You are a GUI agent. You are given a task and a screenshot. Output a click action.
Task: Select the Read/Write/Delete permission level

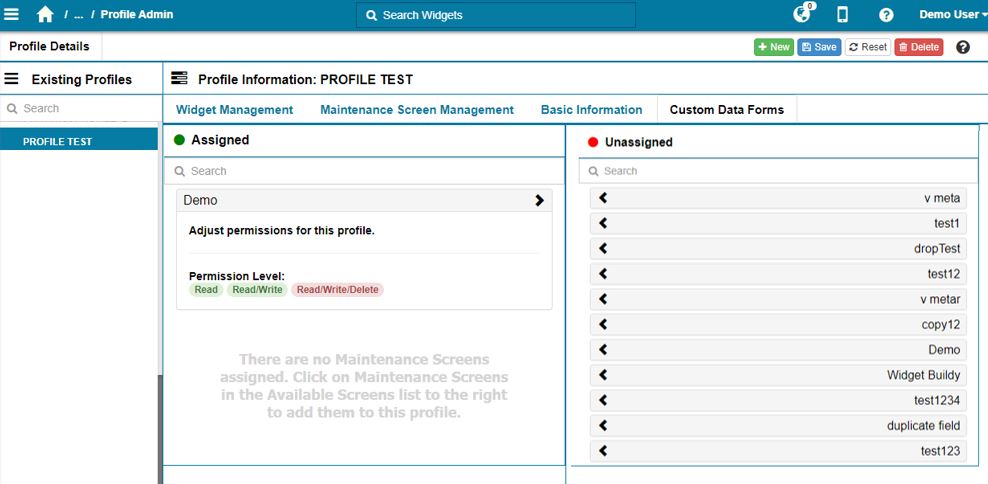[337, 290]
